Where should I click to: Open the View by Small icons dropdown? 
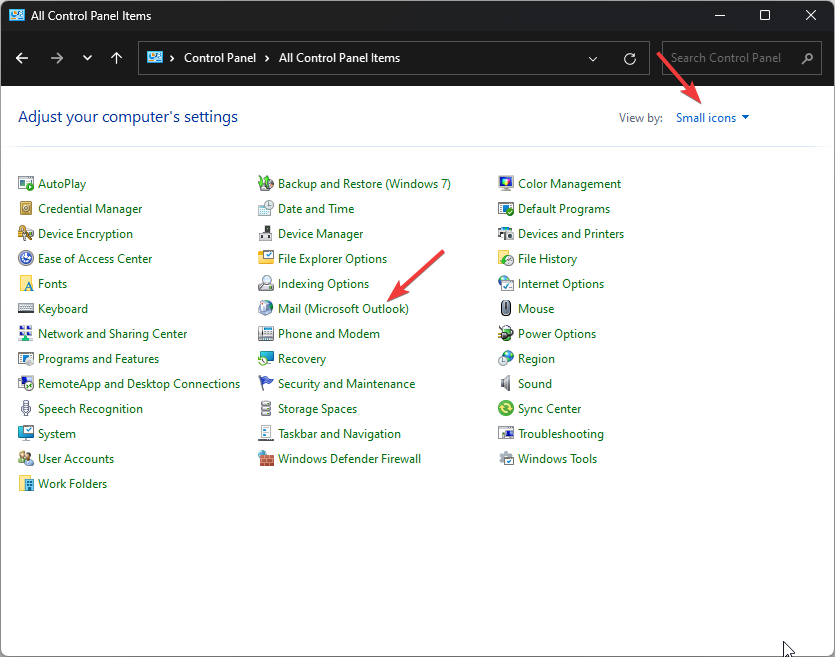pyautogui.click(x=712, y=118)
